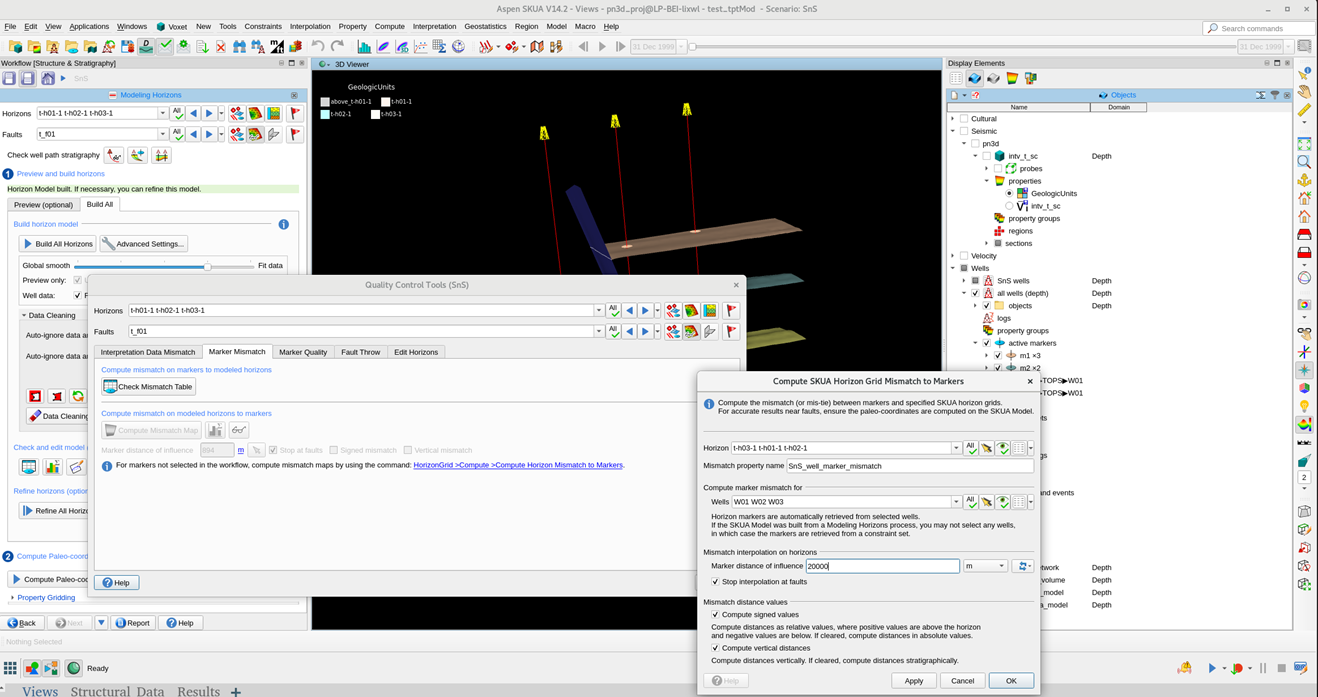
Task: Adjust the Global smooth slider handle
Action: (208, 266)
